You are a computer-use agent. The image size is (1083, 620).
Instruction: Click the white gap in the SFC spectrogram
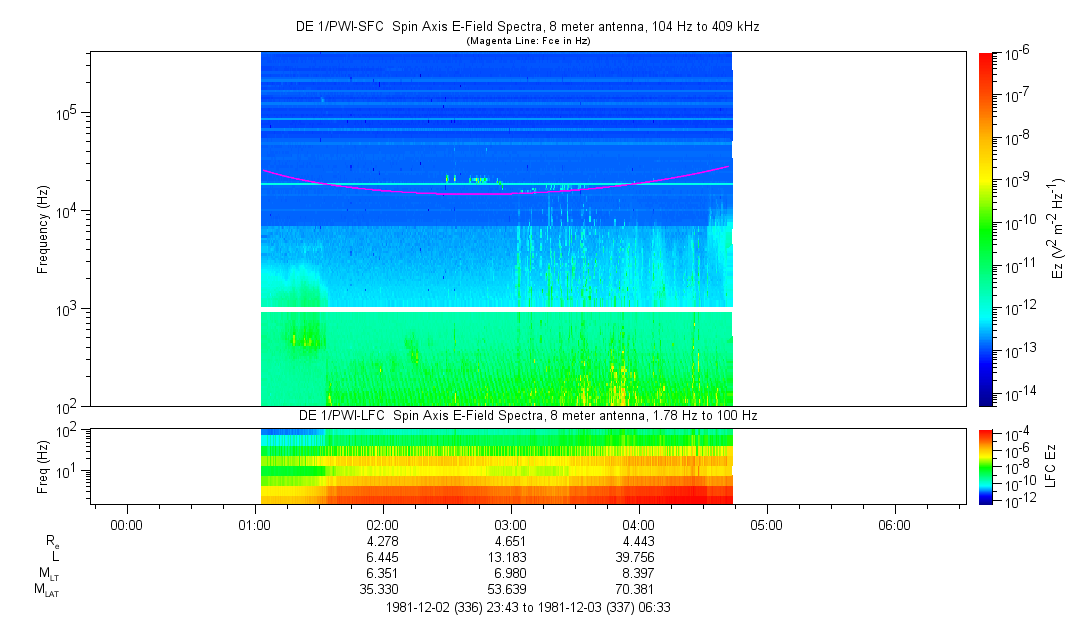(496, 309)
